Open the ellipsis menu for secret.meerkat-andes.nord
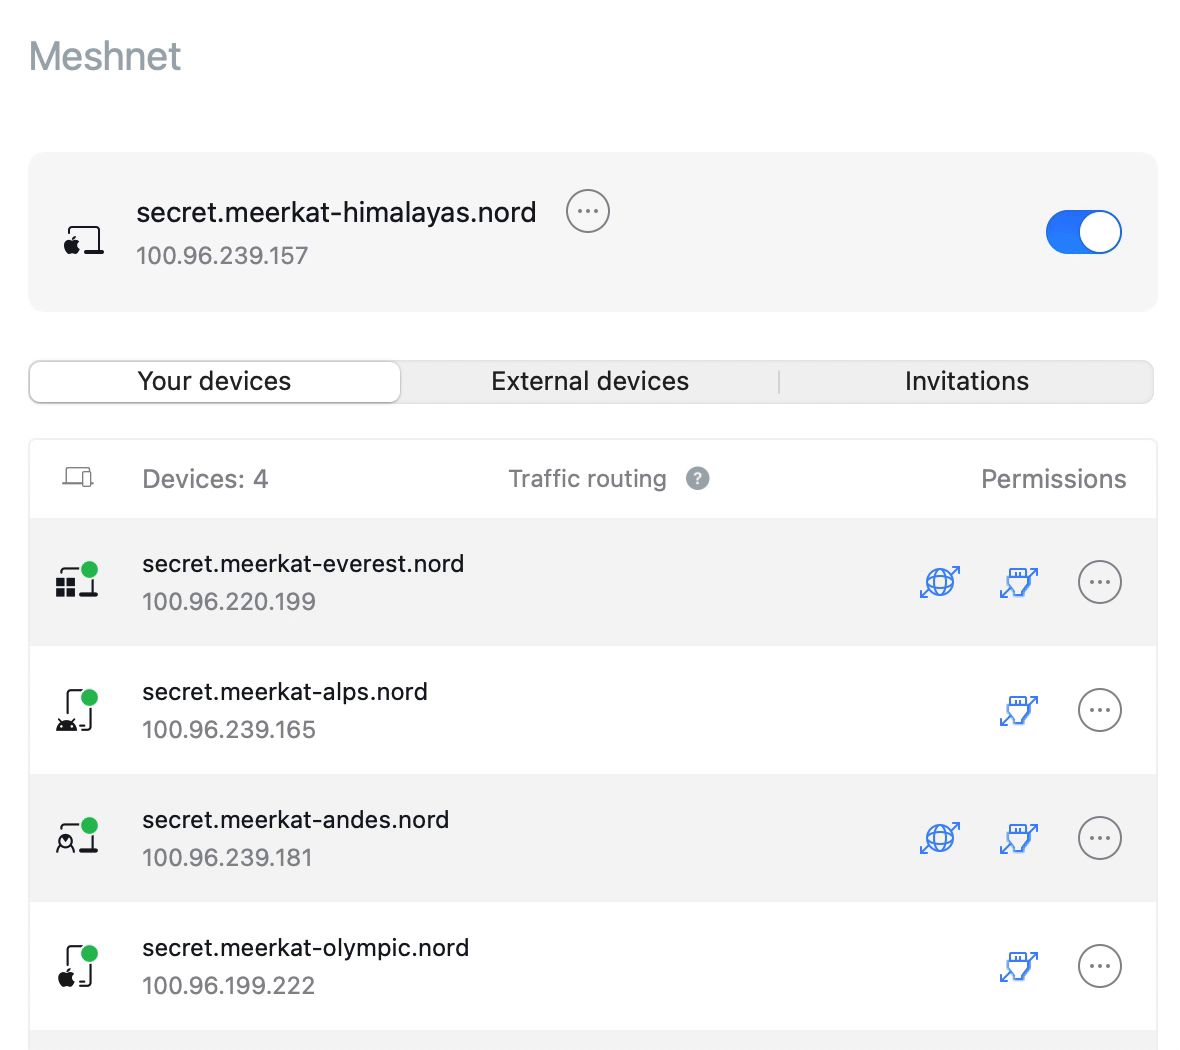Viewport: 1180px width, 1050px height. (x=1100, y=838)
